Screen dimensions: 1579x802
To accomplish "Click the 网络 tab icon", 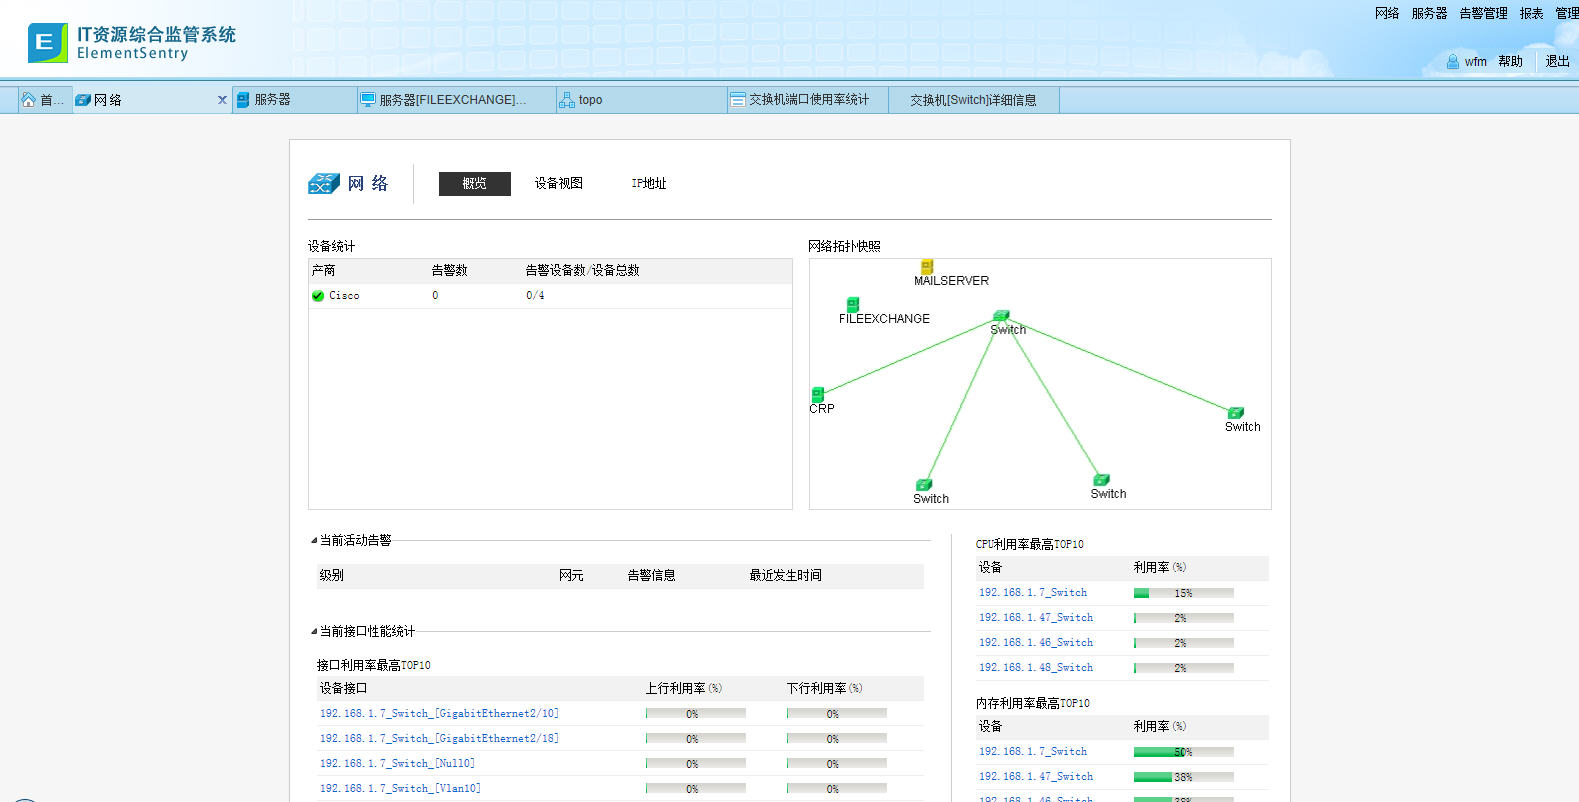I will coord(83,100).
